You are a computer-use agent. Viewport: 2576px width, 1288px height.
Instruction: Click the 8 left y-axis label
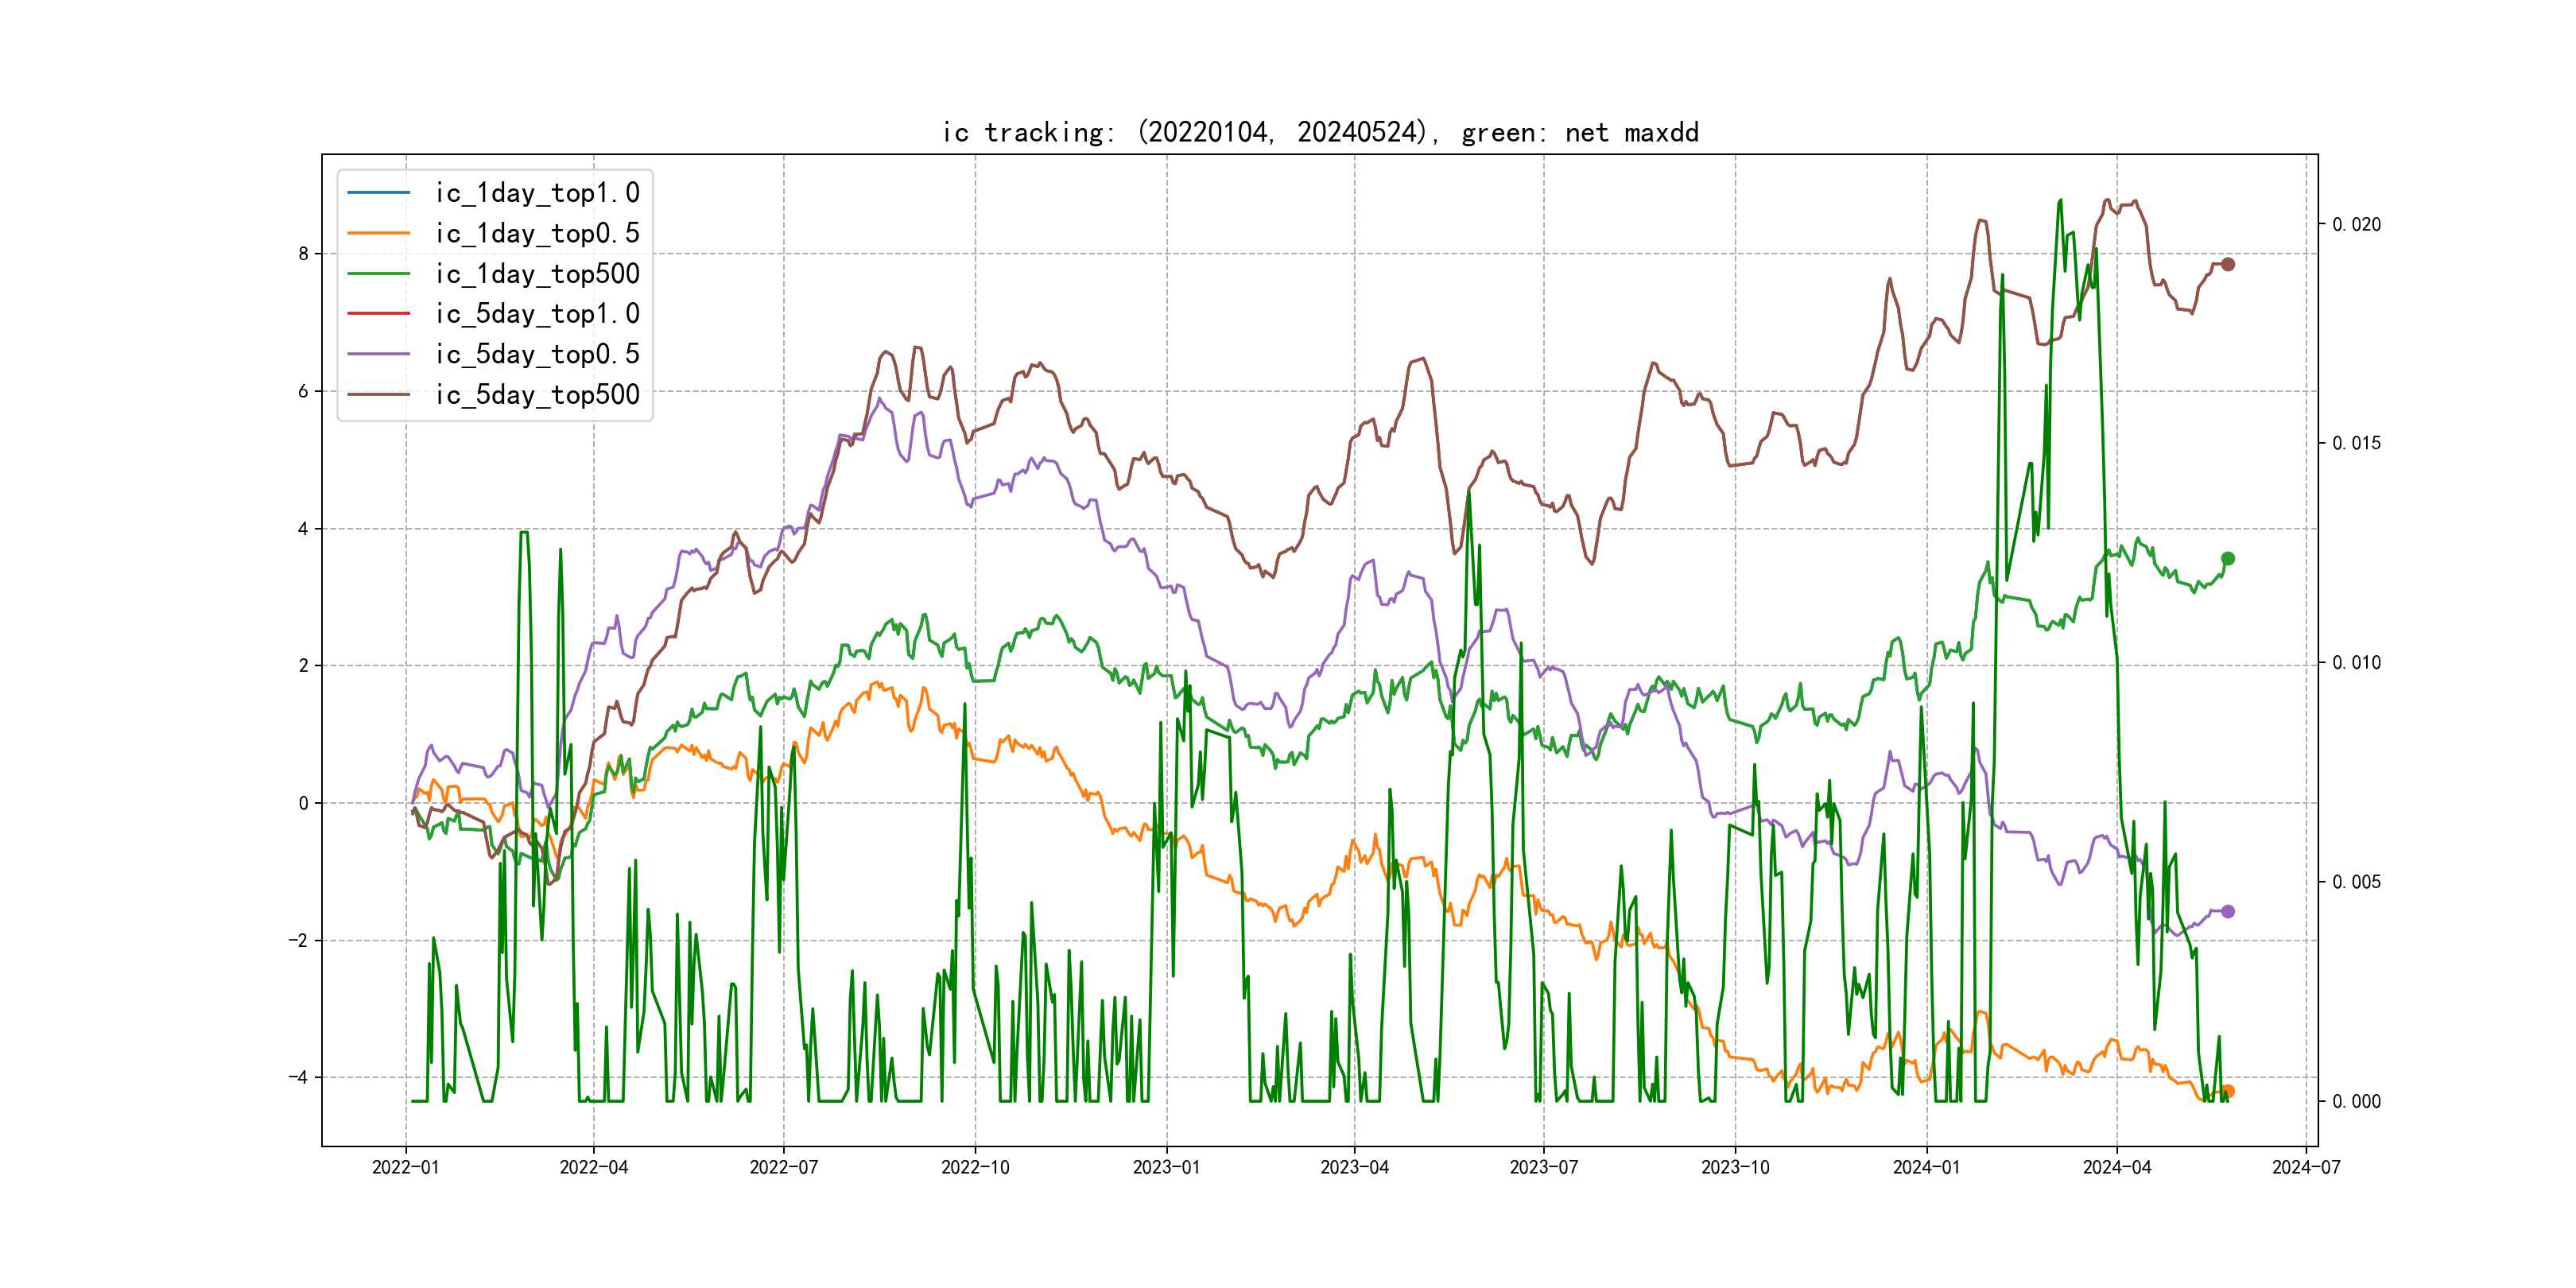click(303, 254)
